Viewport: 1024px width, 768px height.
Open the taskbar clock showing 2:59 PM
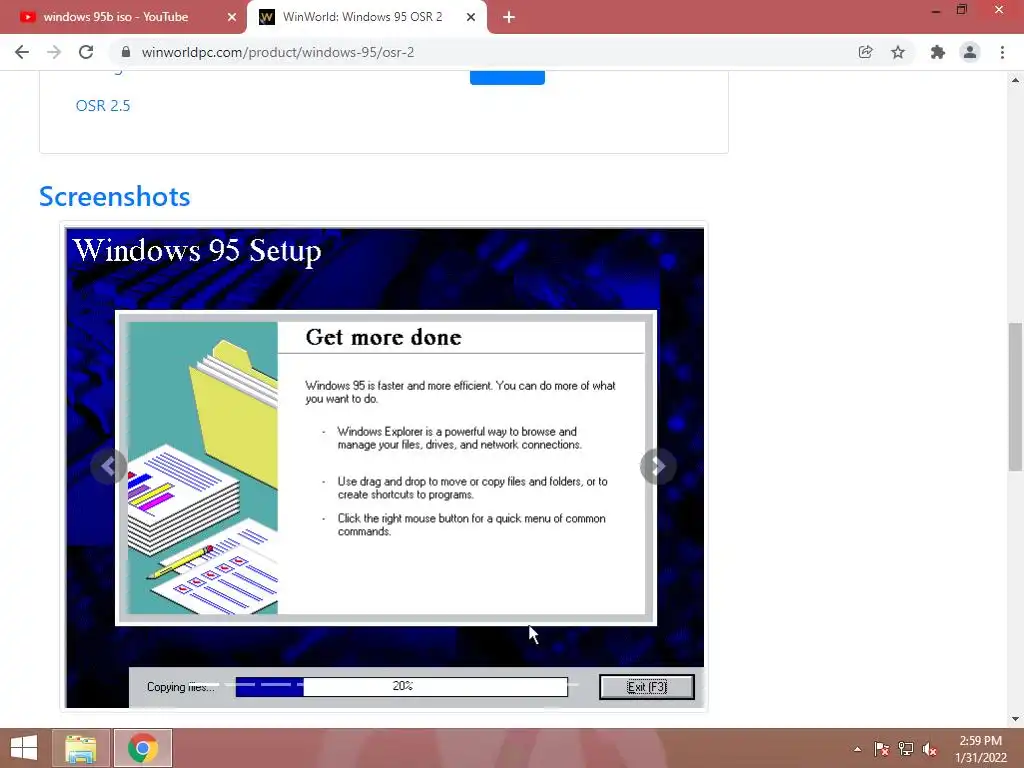980,749
